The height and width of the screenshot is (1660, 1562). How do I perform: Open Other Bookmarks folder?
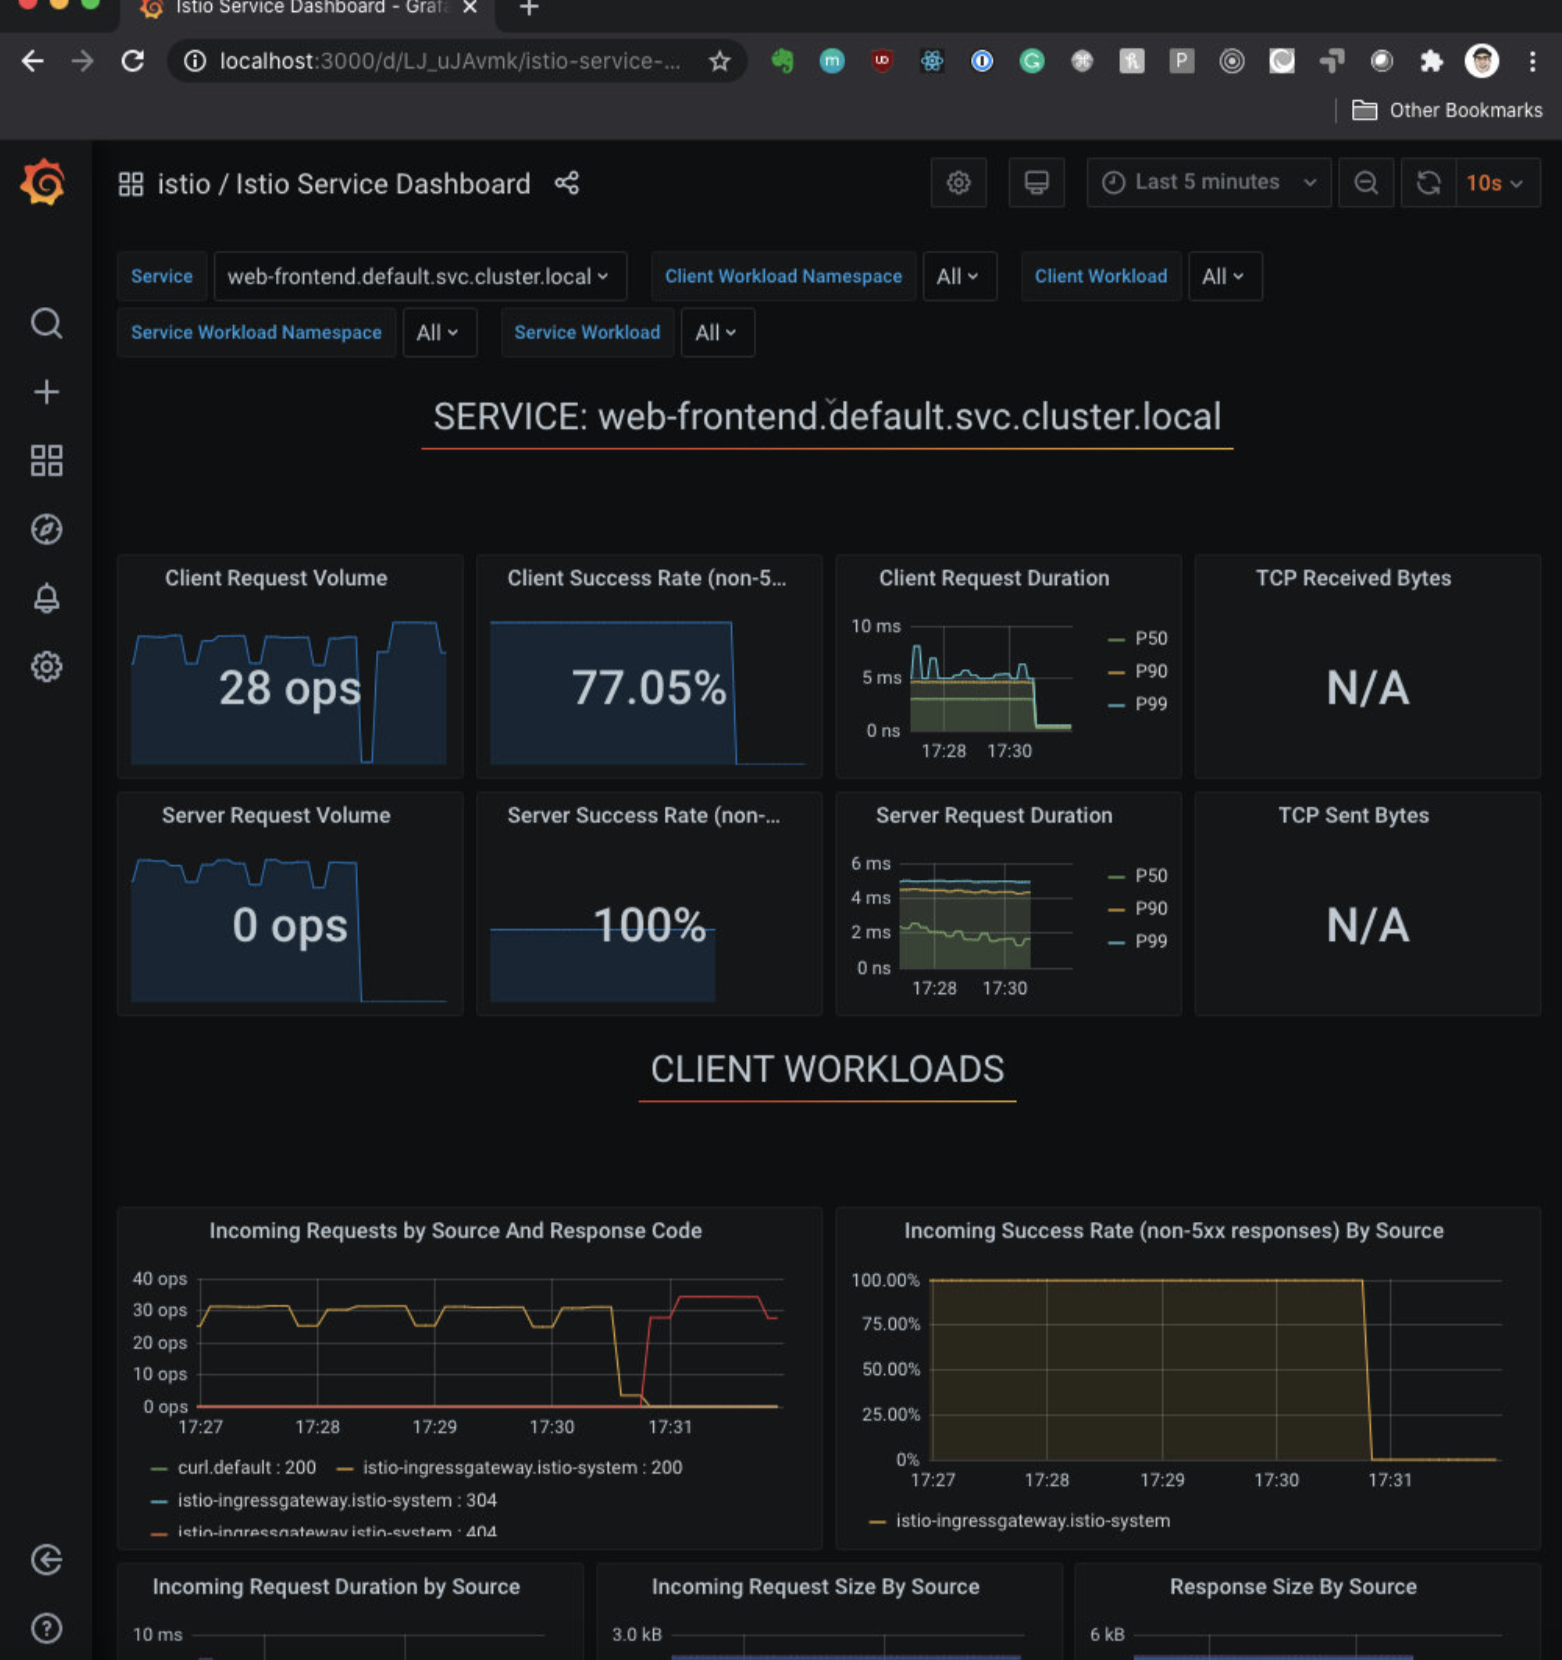(1448, 110)
